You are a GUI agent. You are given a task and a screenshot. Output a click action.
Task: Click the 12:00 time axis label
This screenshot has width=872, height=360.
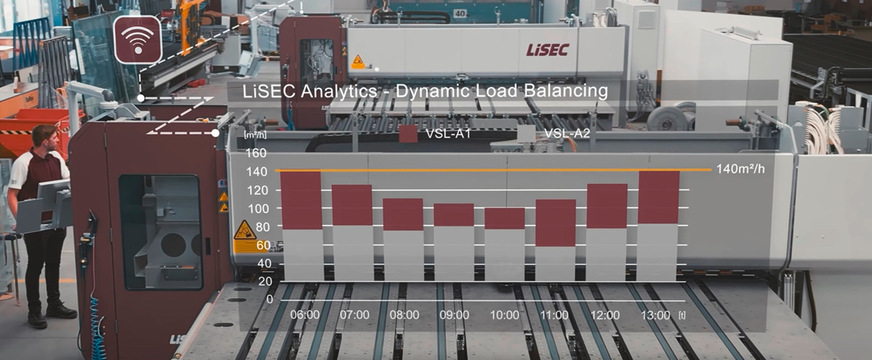point(605,315)
